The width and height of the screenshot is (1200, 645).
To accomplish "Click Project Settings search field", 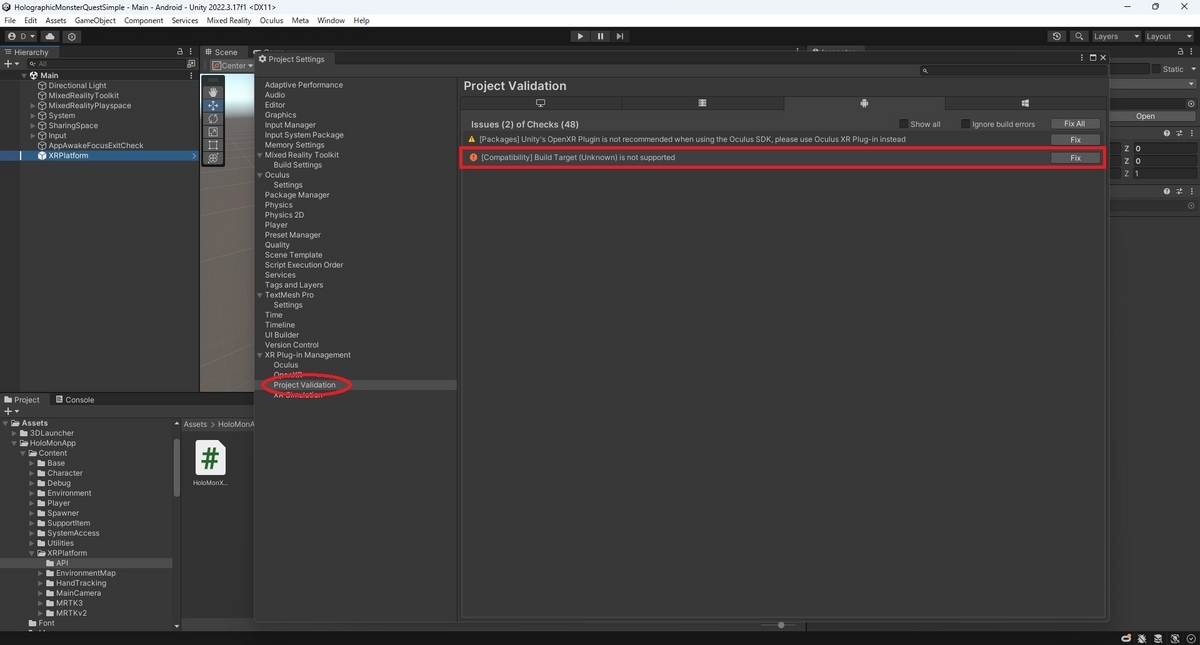I will pyautogui.click(x=1014, y=70).
